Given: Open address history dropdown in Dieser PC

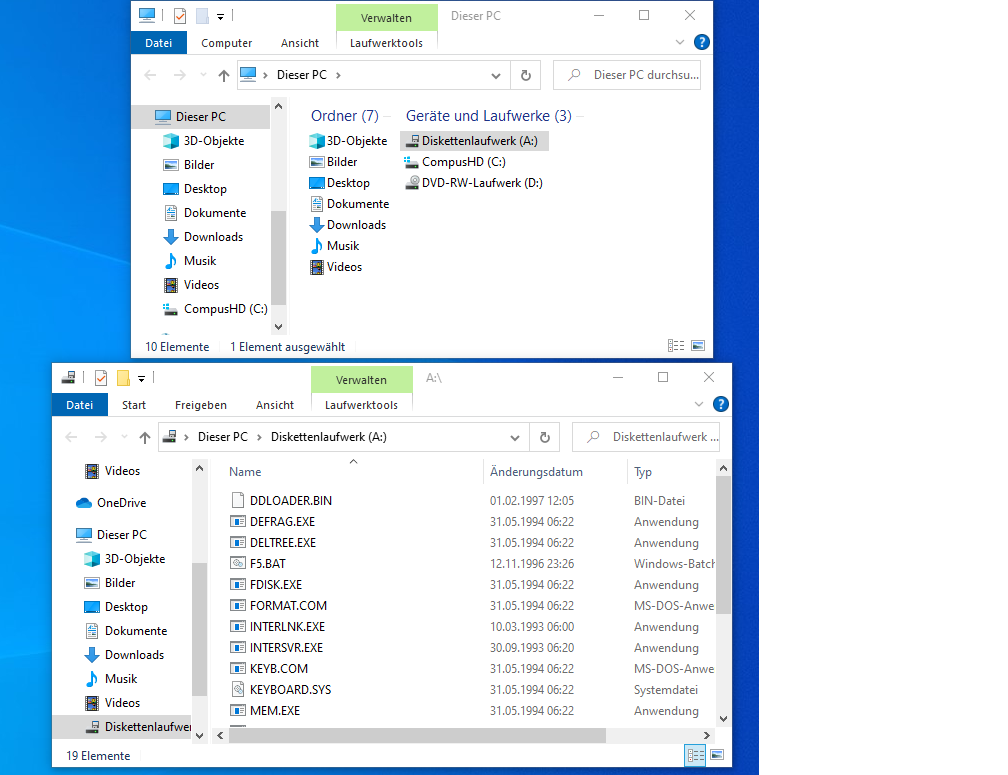Looking at the screenshot, I should [496, 76].
